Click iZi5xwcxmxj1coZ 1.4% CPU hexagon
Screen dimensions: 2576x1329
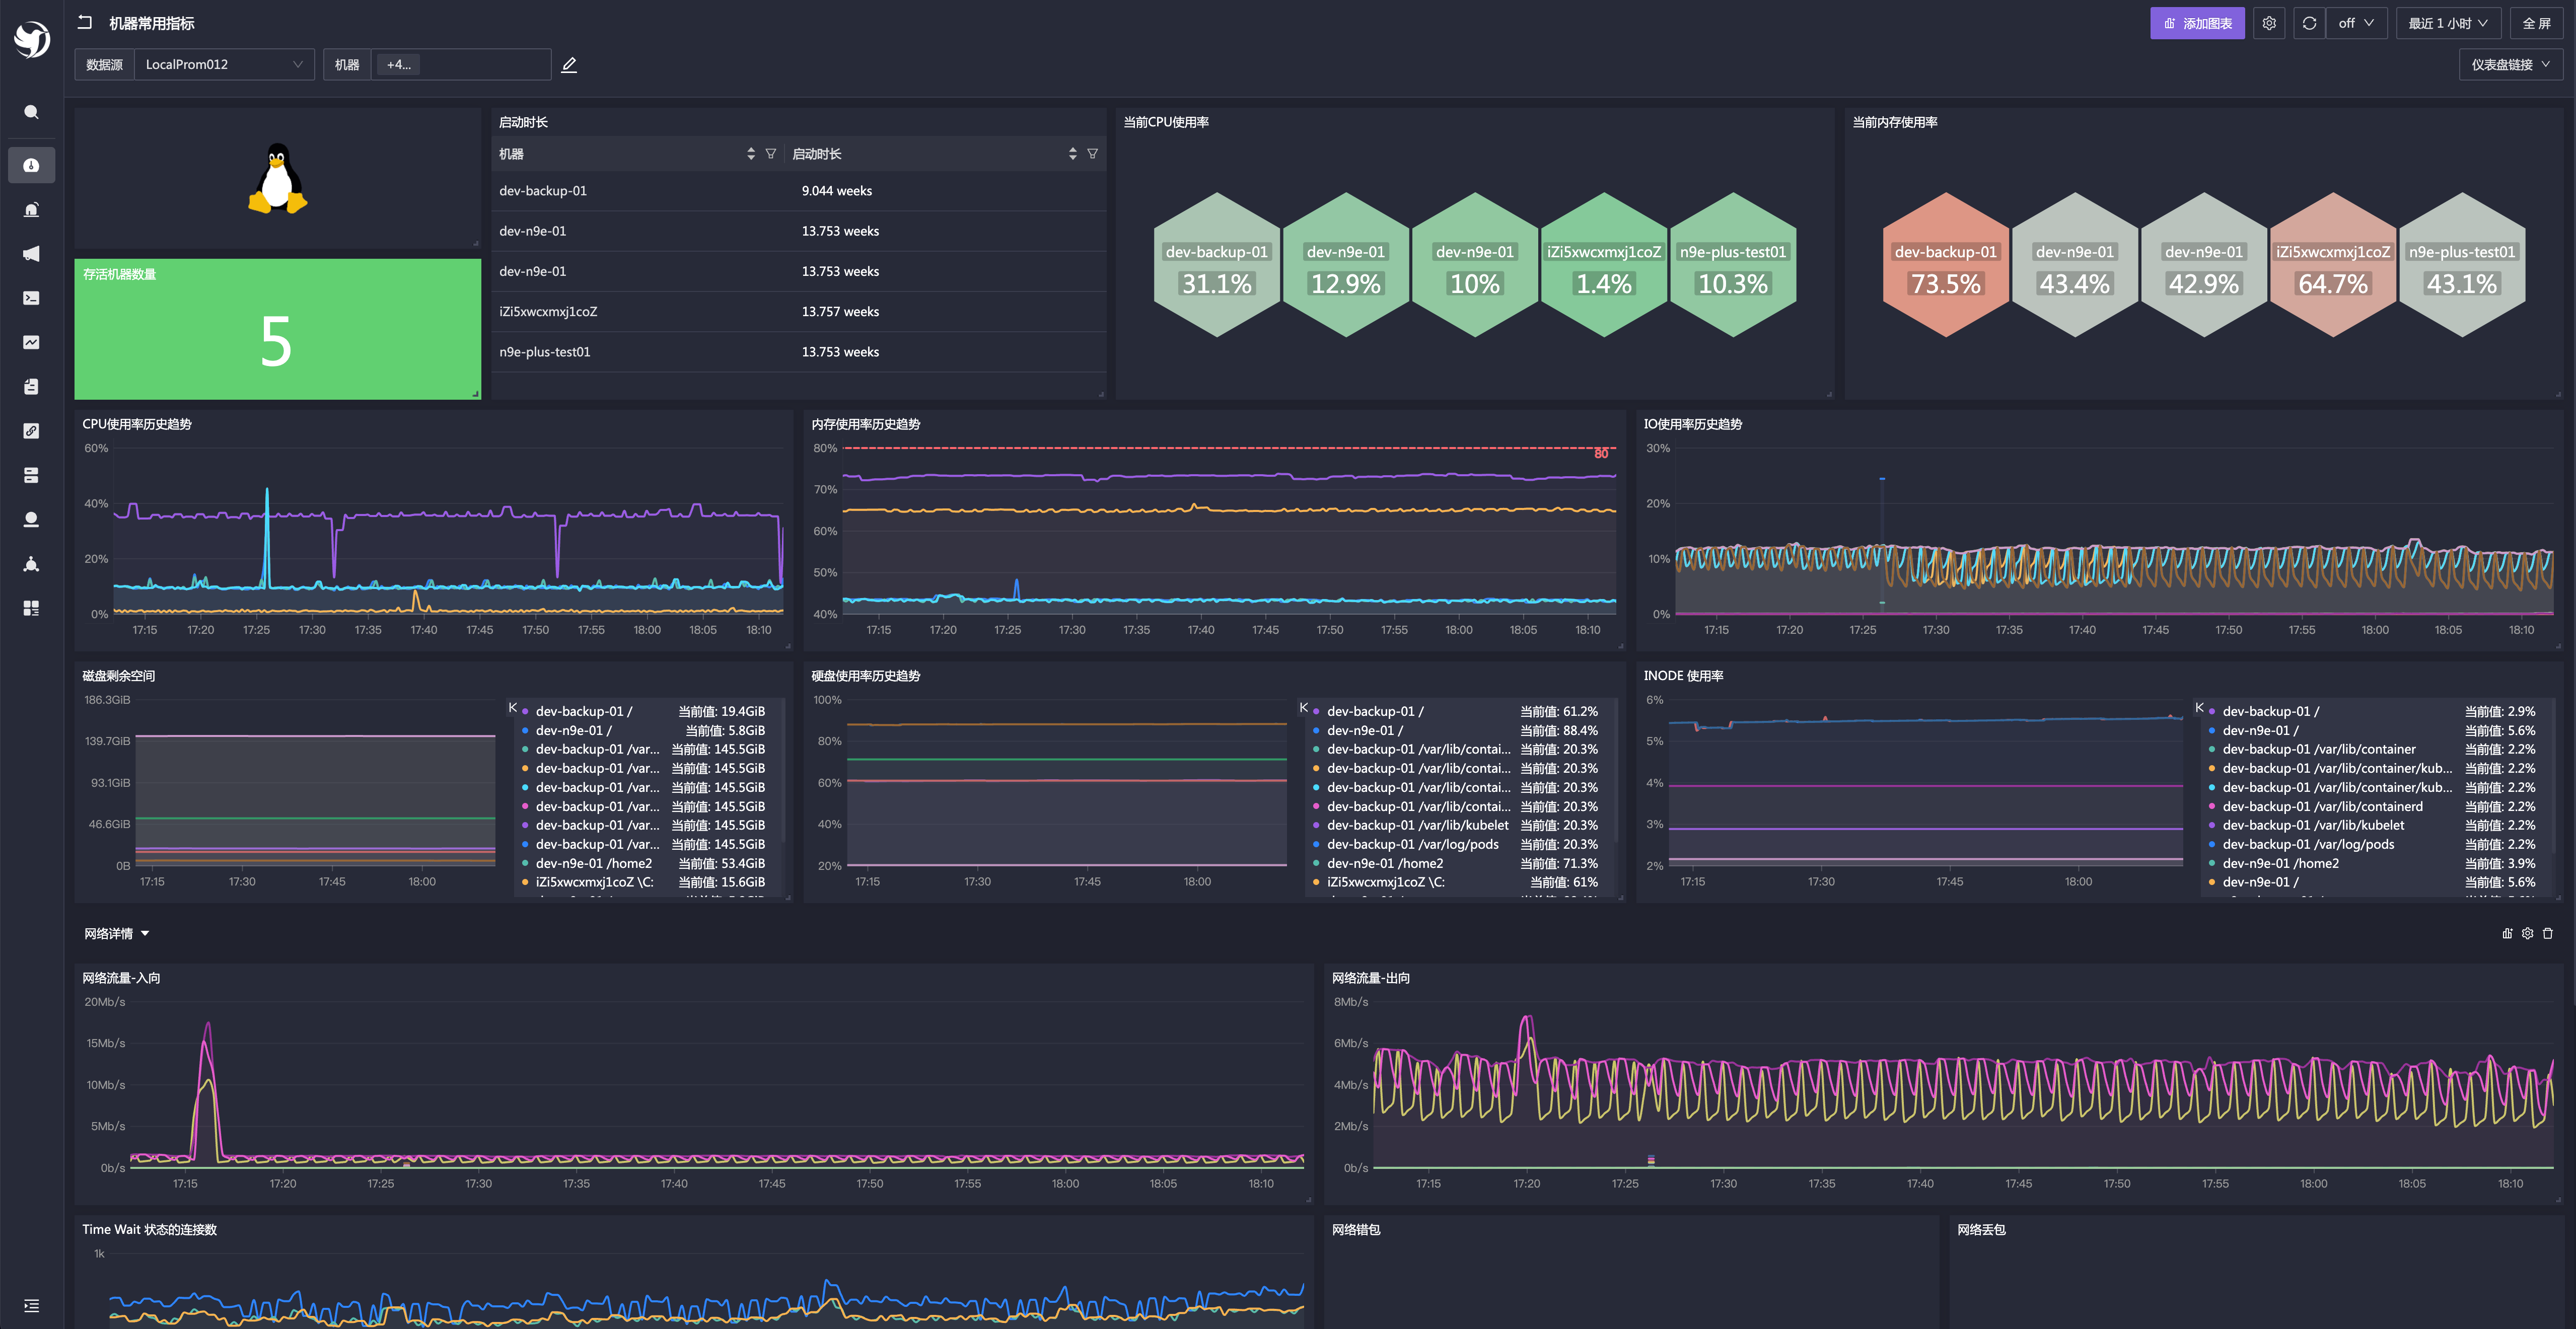1603,265
